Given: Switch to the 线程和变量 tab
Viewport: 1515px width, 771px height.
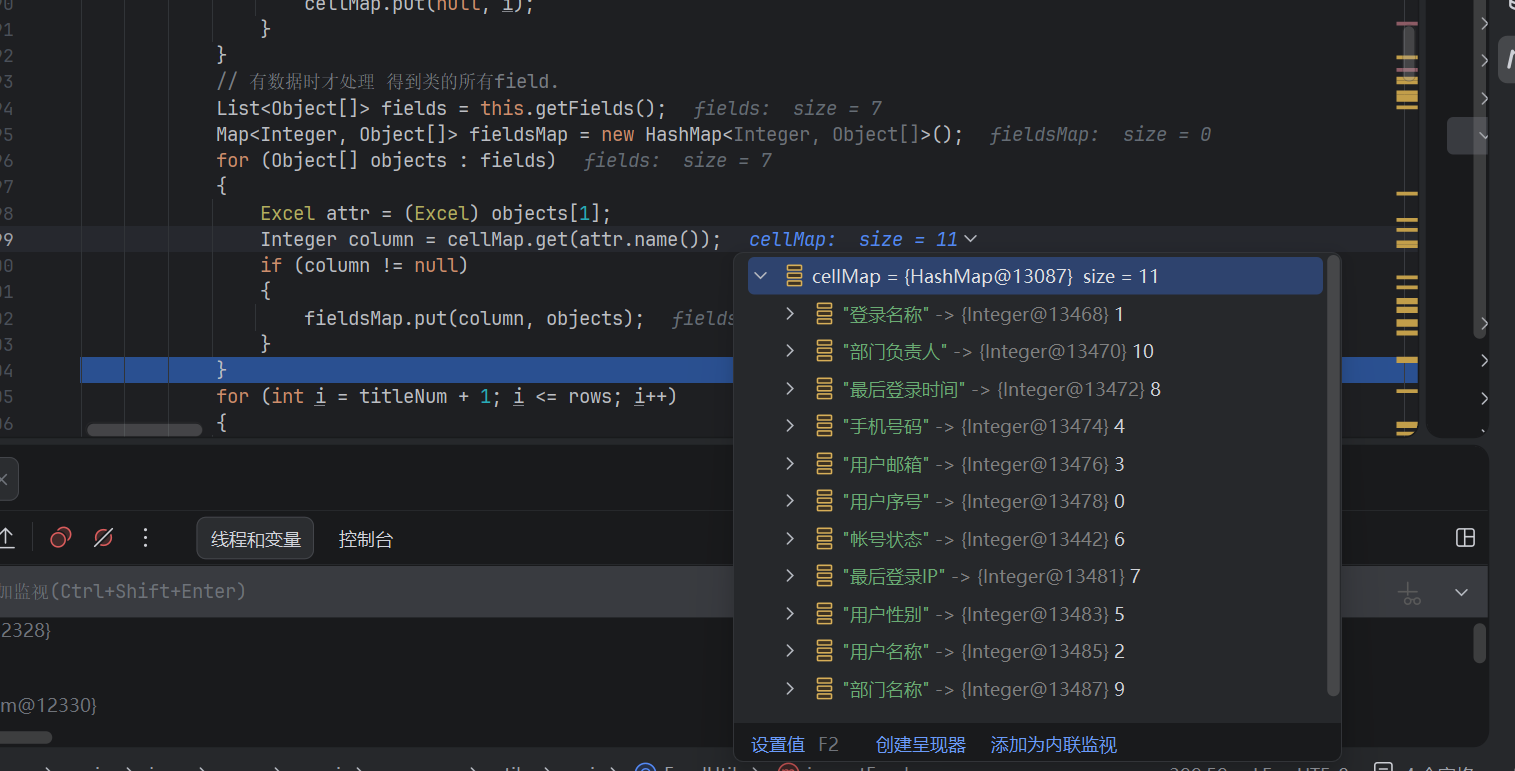Looking at the screenshot, I should pos(255,539).
